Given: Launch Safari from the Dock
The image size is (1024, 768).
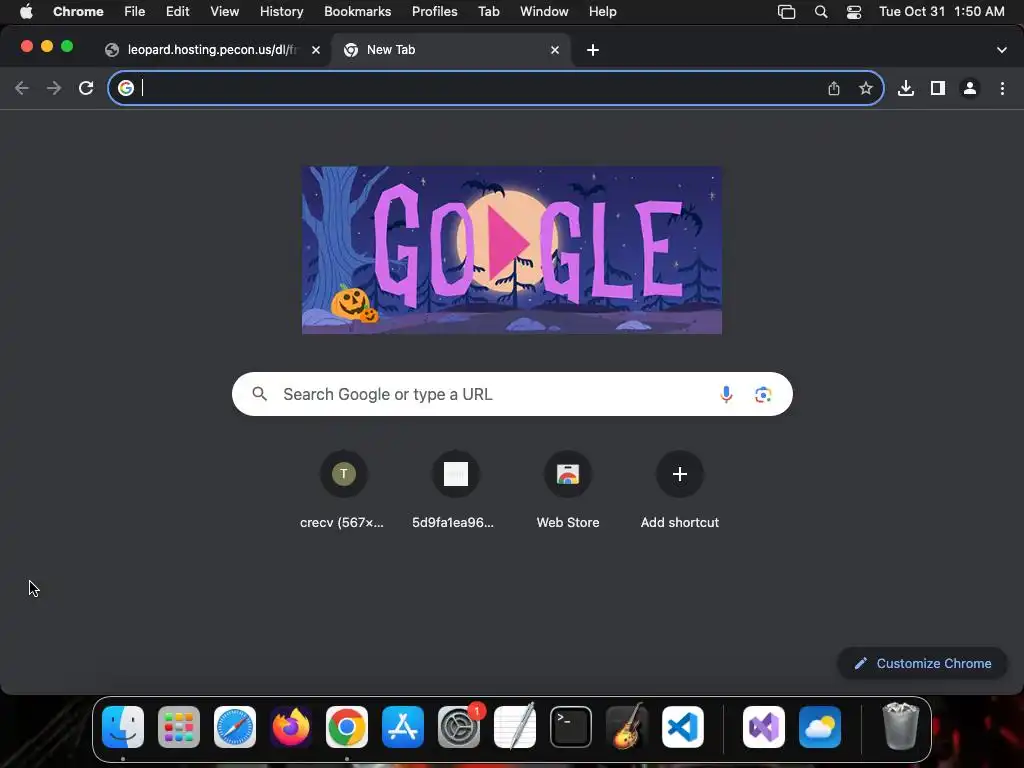Looking at the screenshot, I should click(x=235, y=727).
